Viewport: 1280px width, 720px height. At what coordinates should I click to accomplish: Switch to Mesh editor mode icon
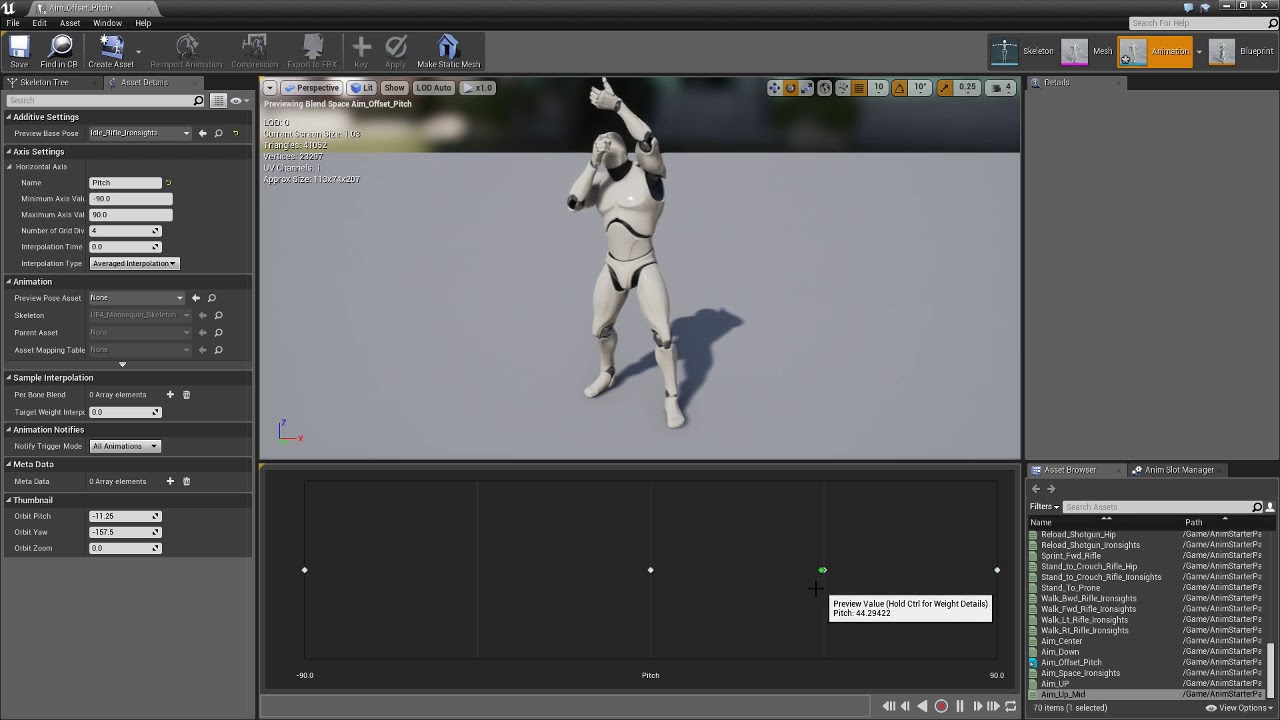click(1074, 51)
